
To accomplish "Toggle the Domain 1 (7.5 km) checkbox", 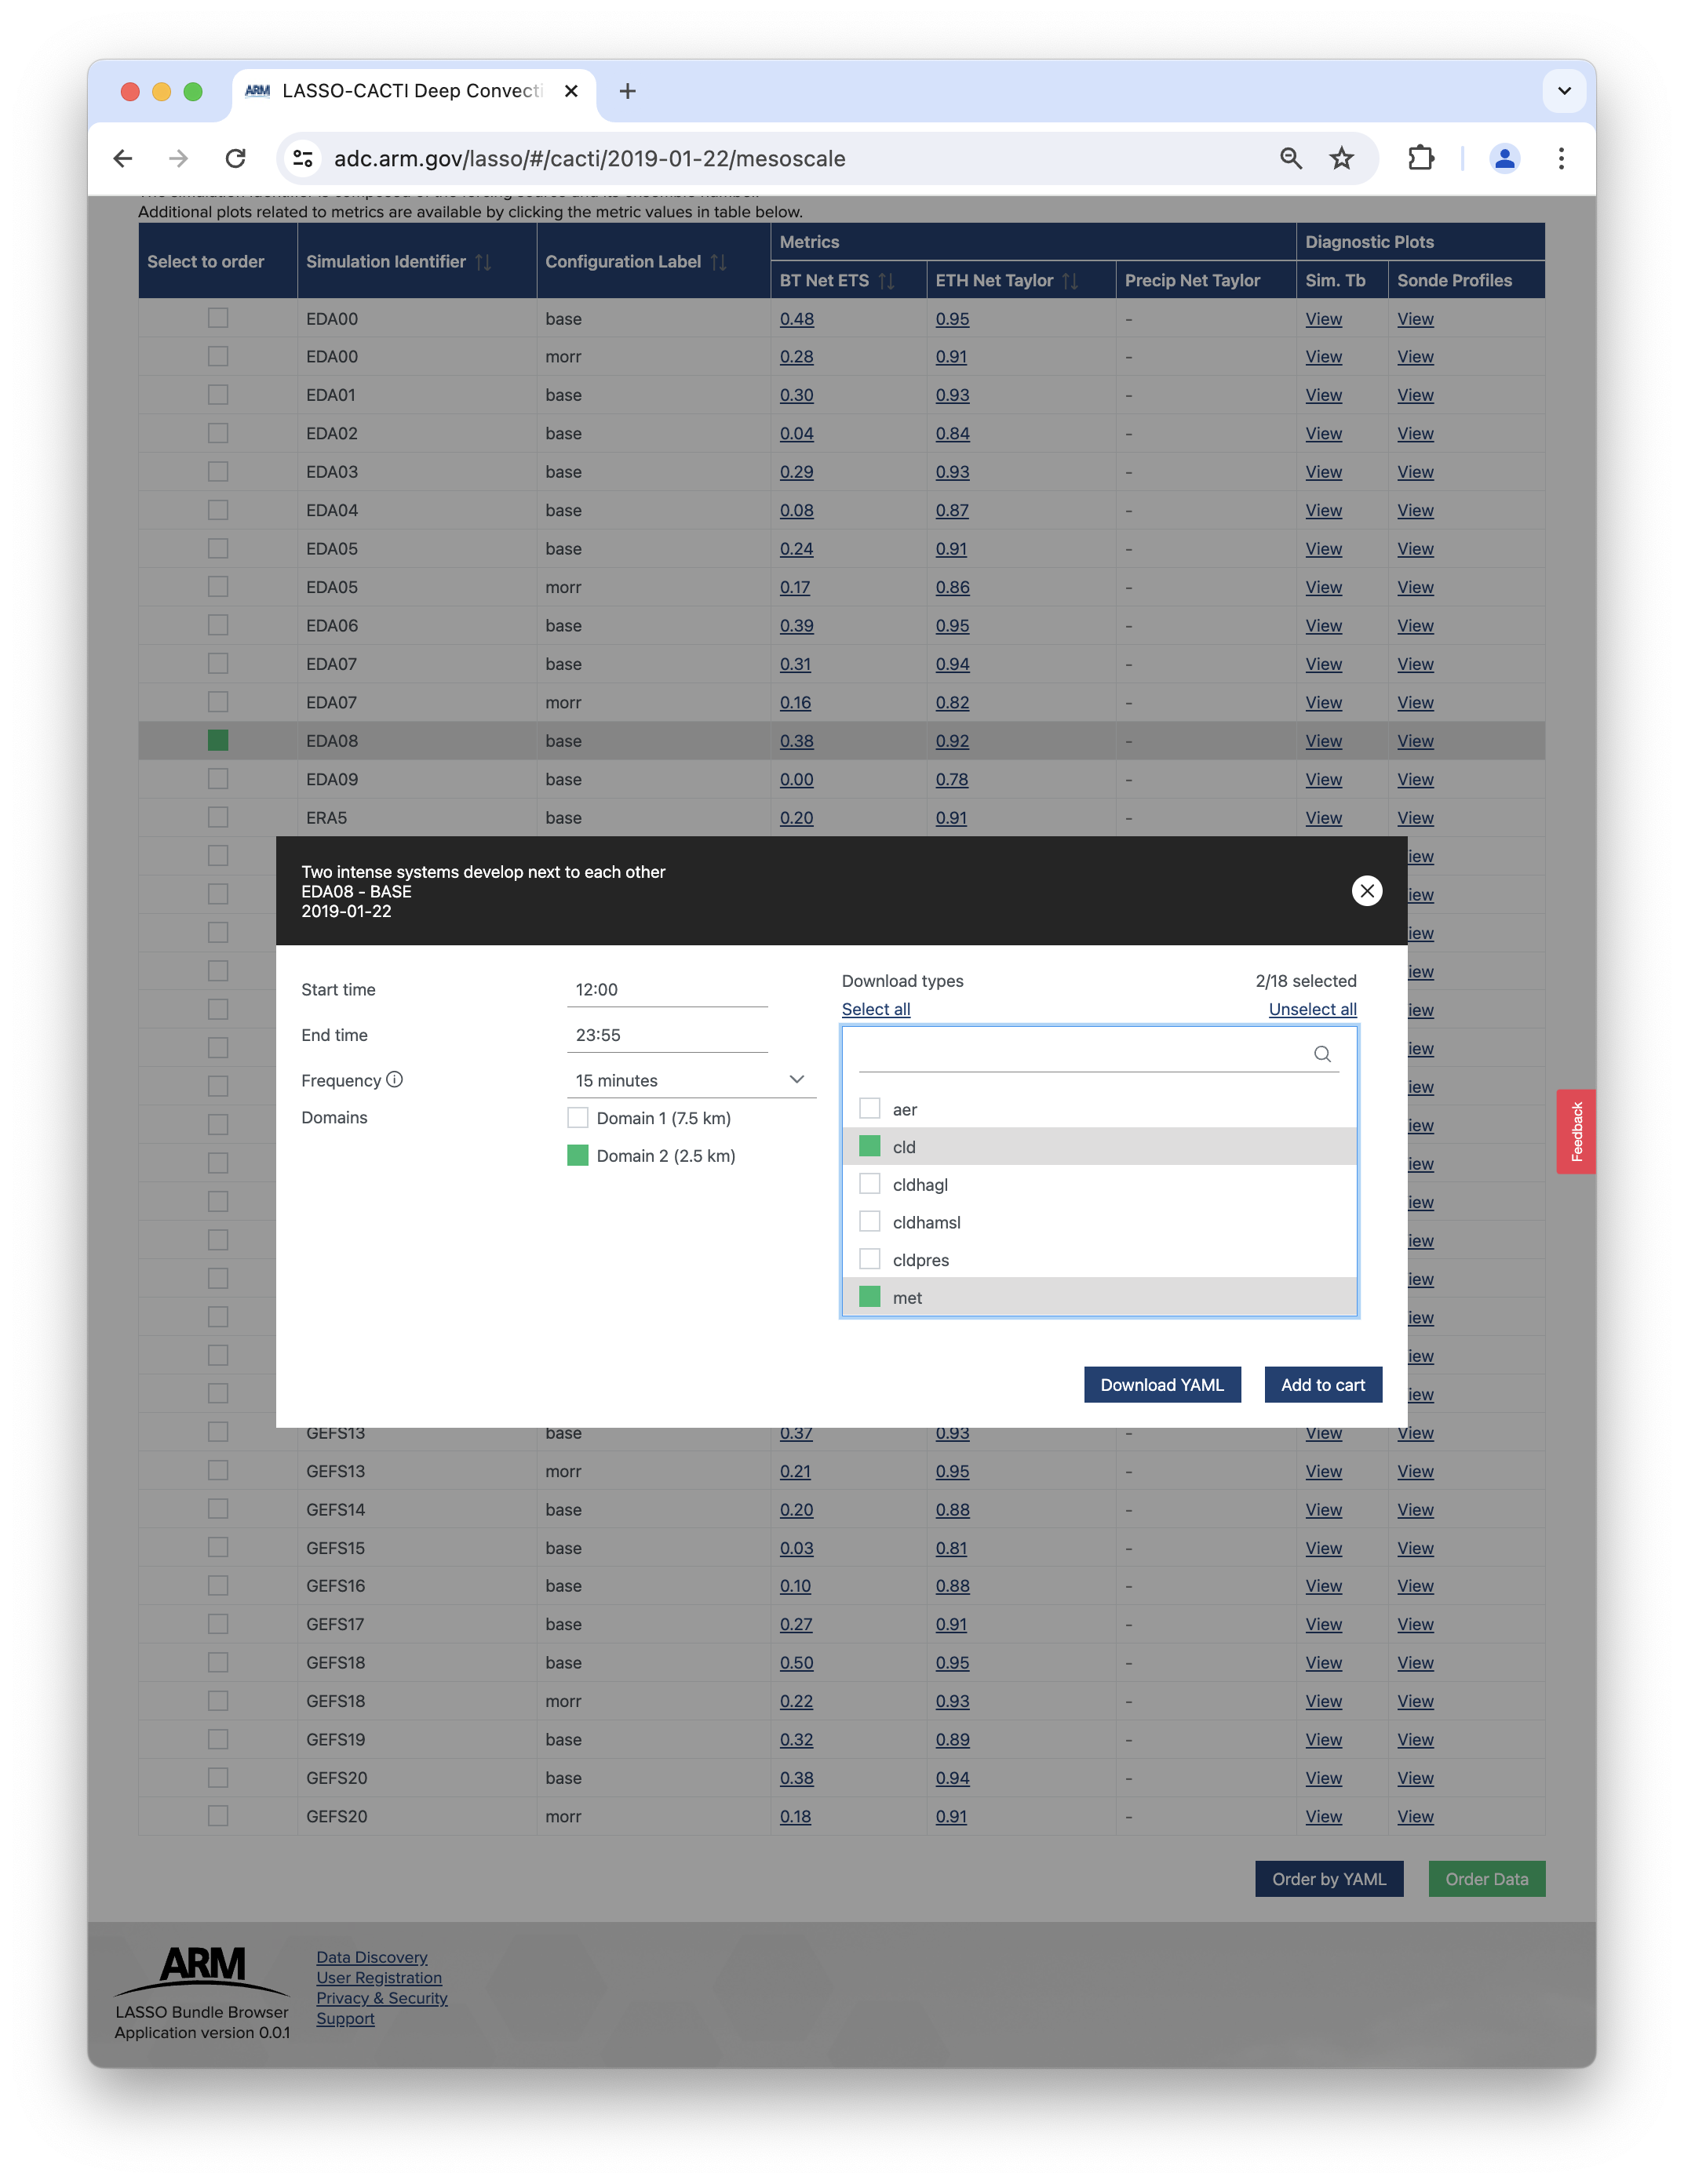I will (580, 1118).
